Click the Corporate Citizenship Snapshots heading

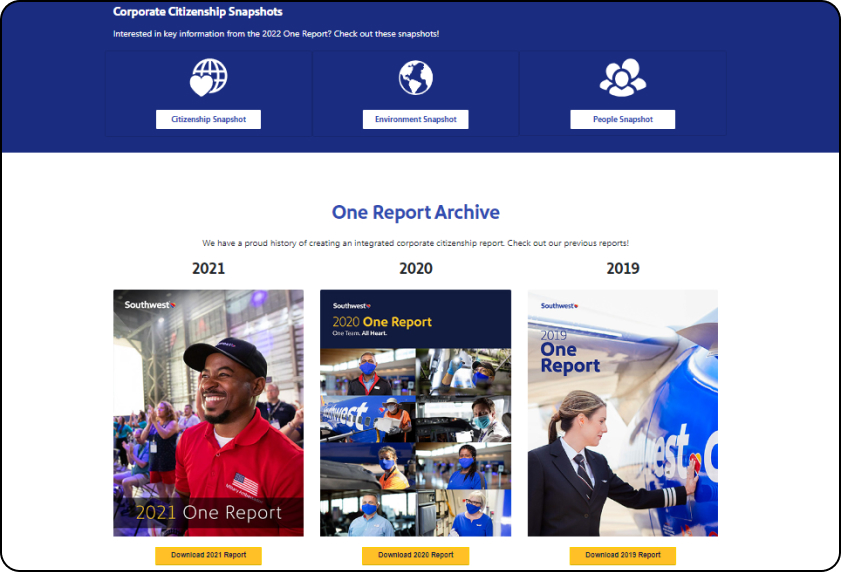pos(197,12)
